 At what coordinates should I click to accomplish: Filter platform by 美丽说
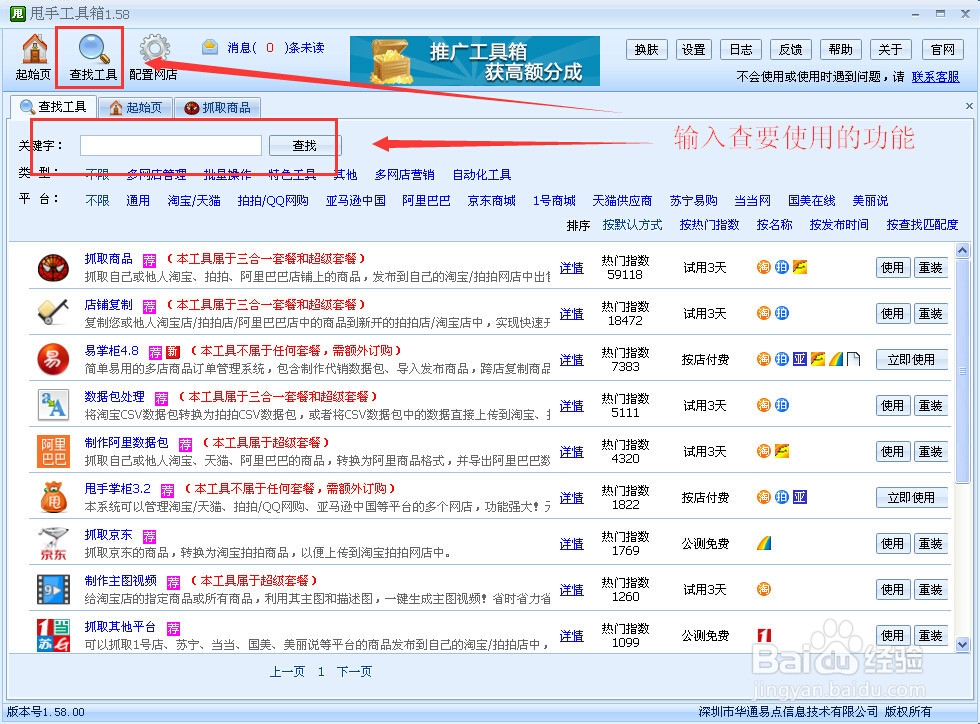tap(871, 201)
